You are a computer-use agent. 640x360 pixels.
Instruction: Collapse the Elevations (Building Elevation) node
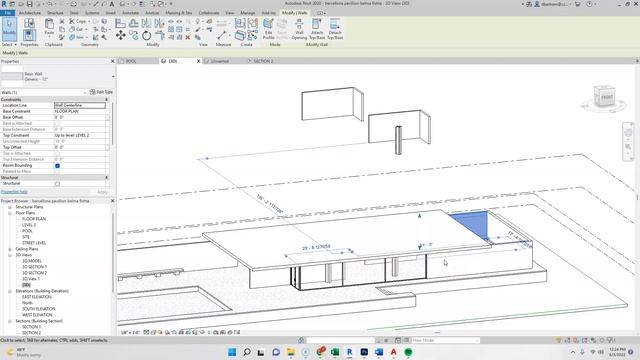10,291
